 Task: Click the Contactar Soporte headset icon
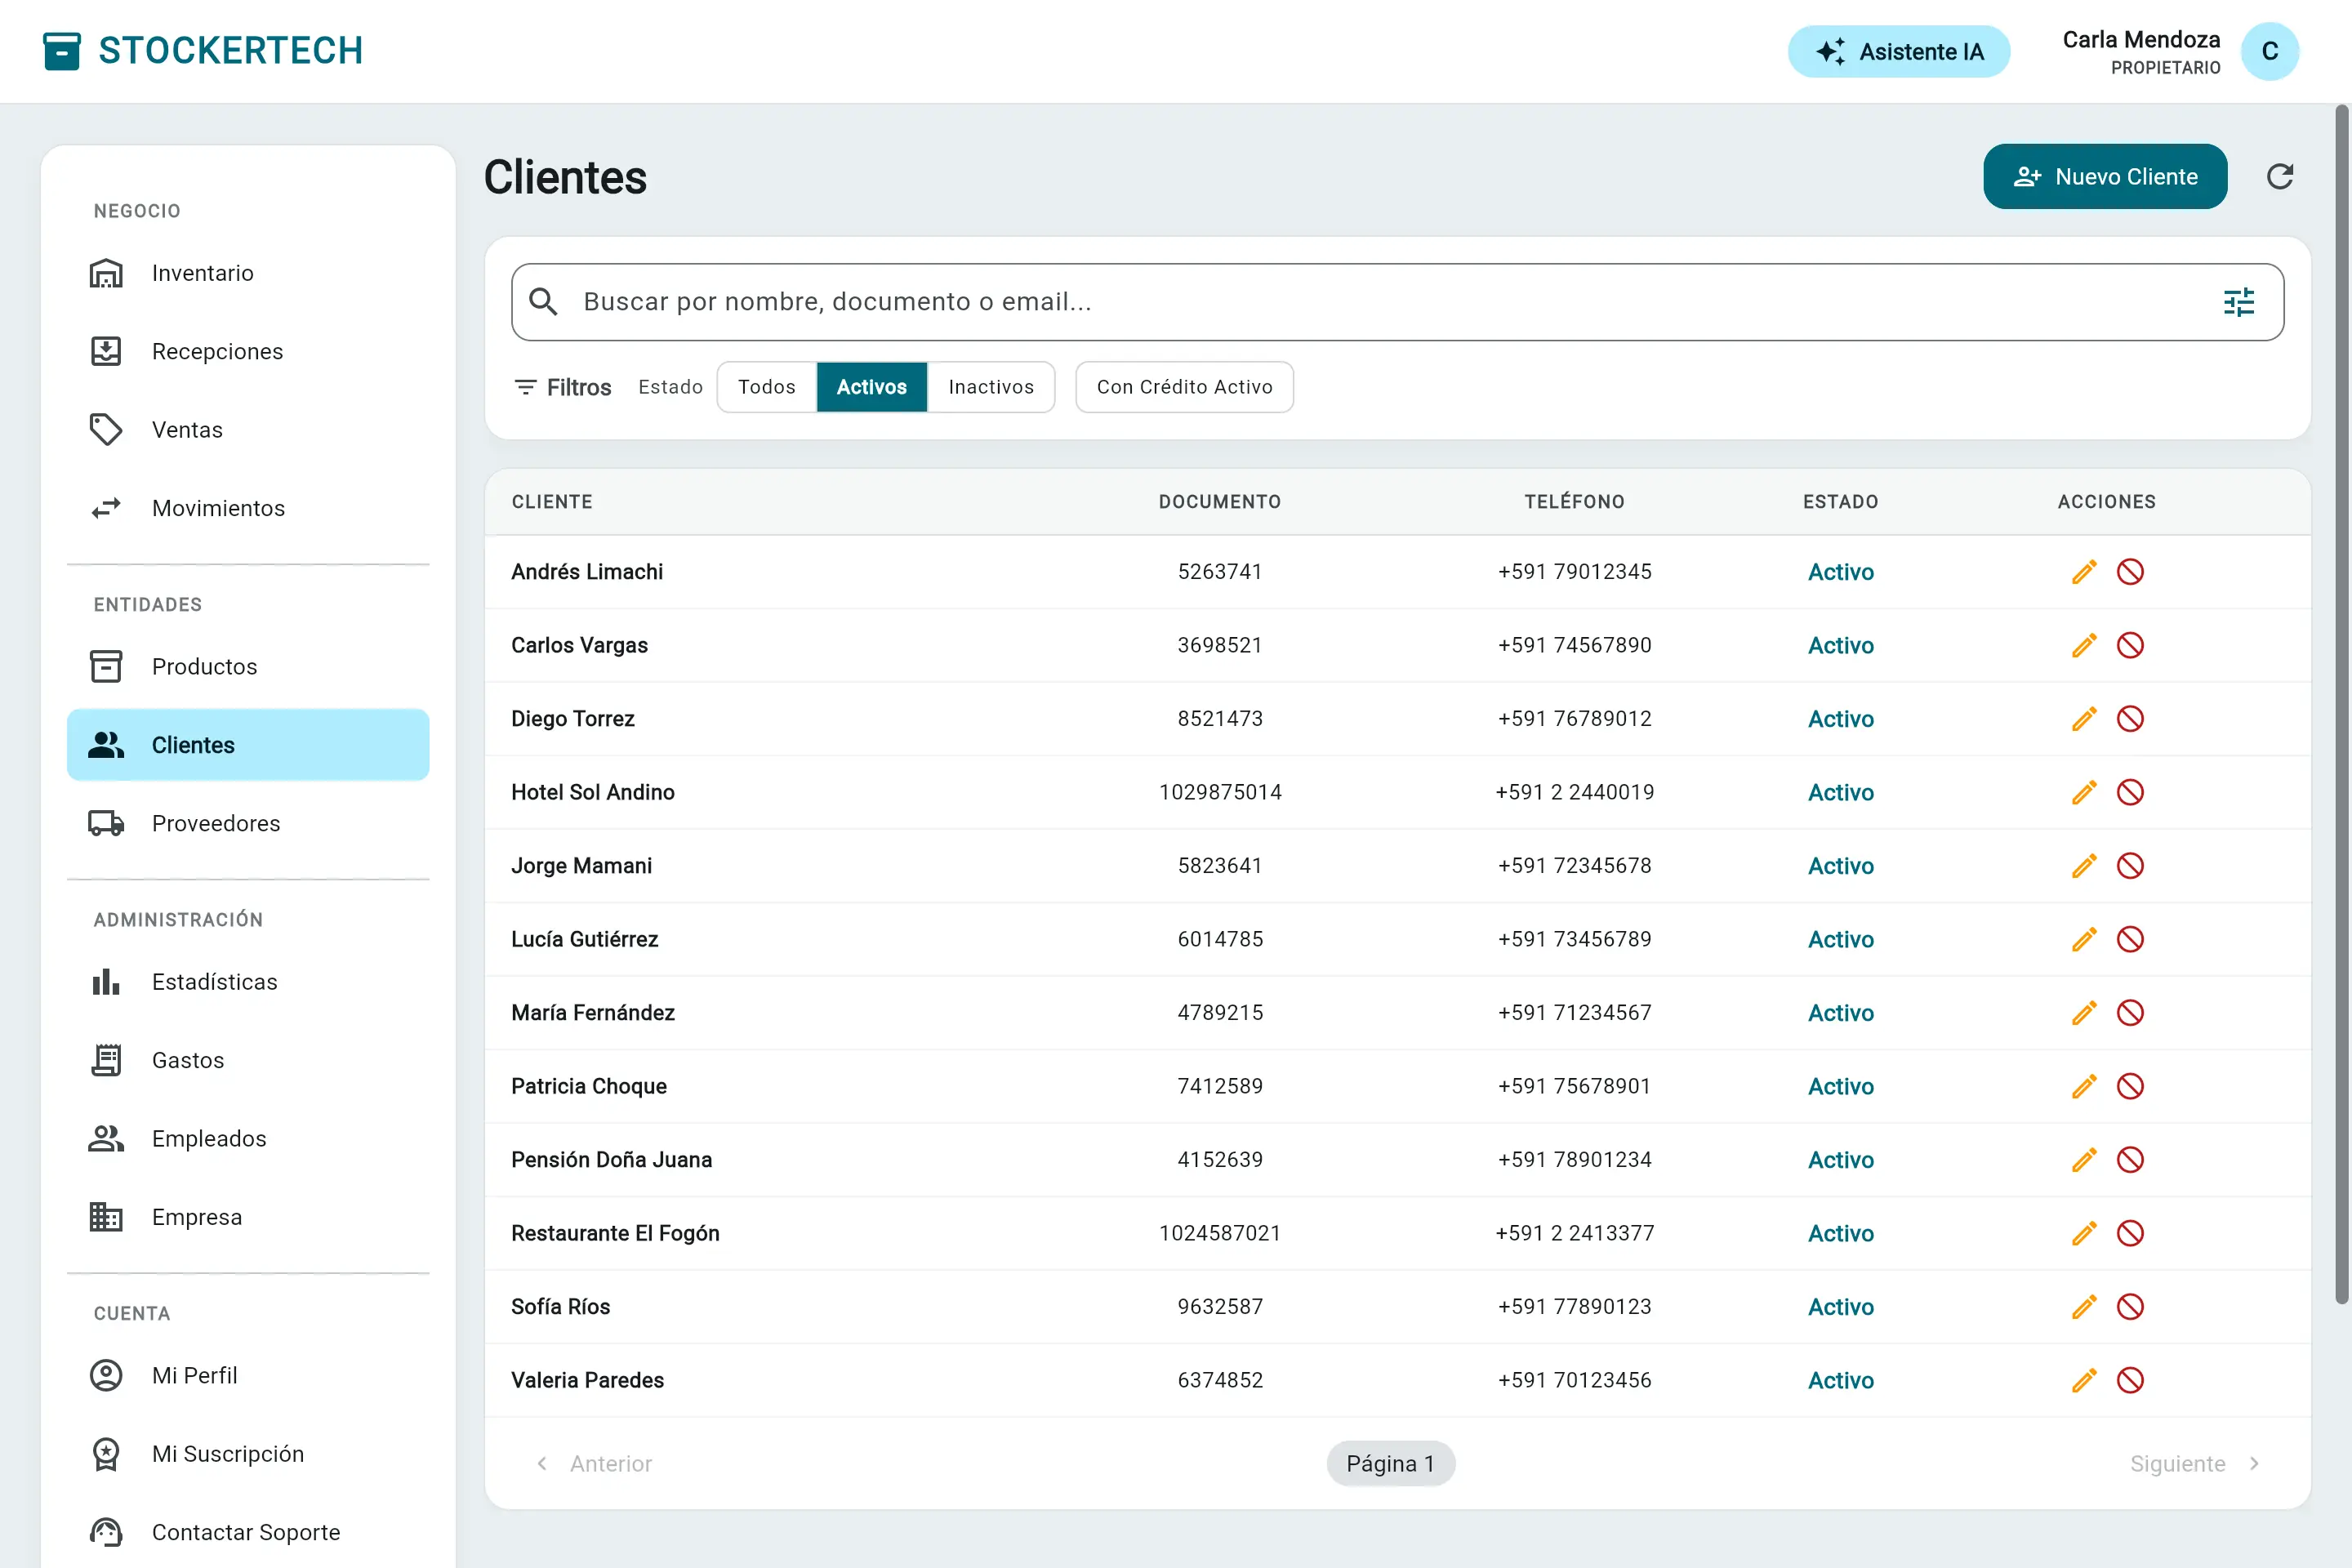click(x=106, y=1532)
